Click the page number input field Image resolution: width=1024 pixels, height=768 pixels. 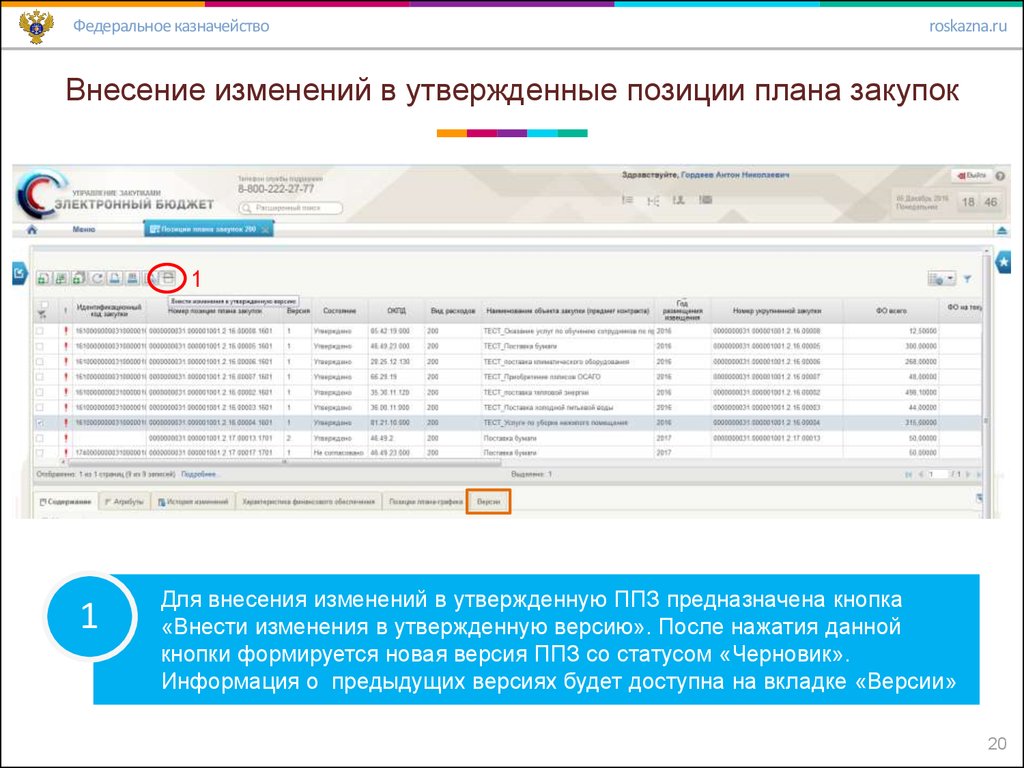pyautogui.click(x=938, y=475)
